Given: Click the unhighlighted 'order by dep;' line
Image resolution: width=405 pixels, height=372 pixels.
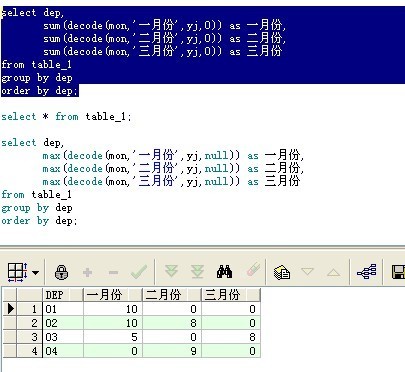Looking at the screenshot, I should (39, 221).
